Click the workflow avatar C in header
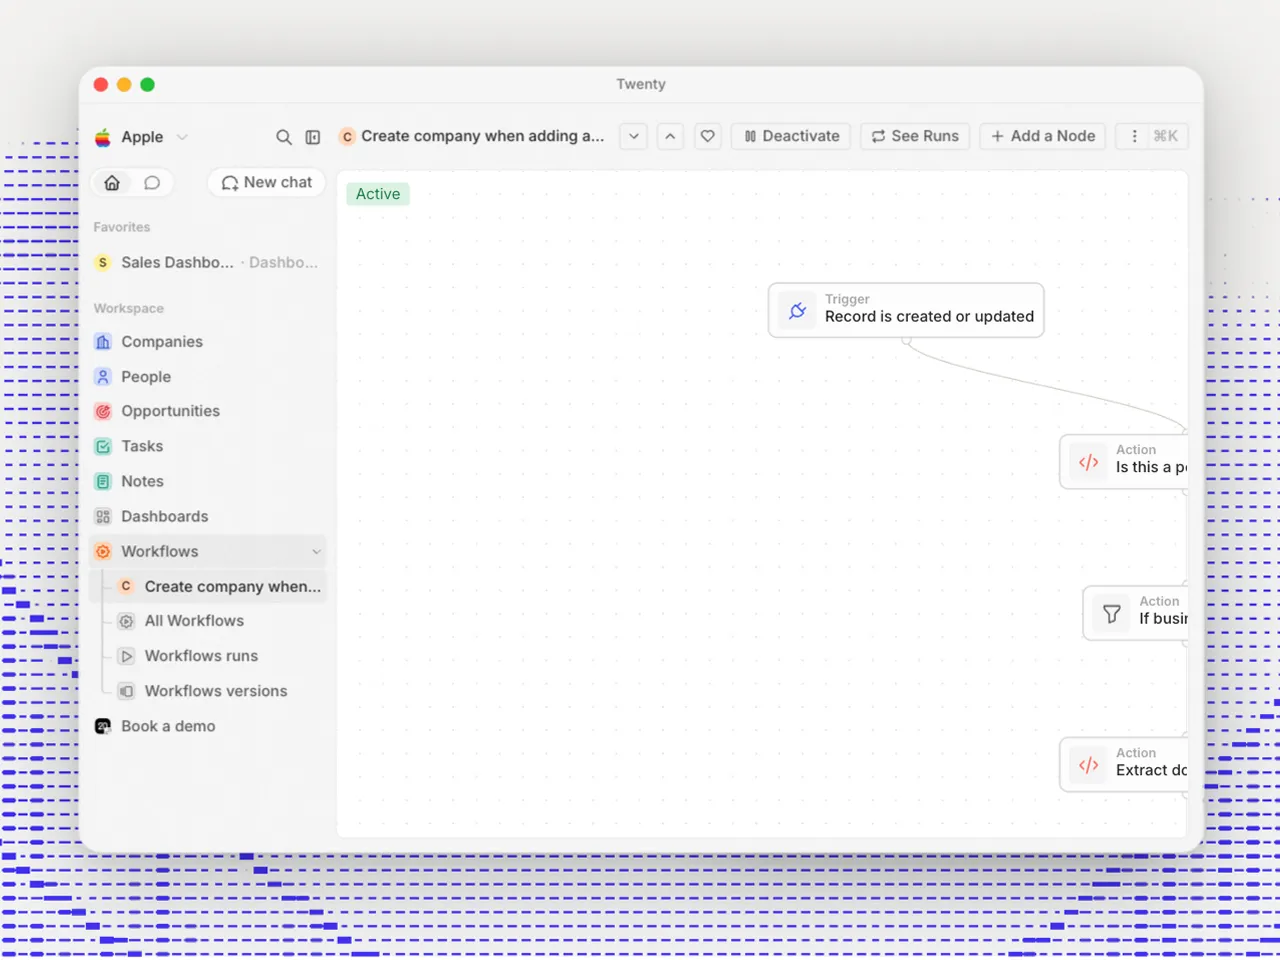 [x=347, y=137]
